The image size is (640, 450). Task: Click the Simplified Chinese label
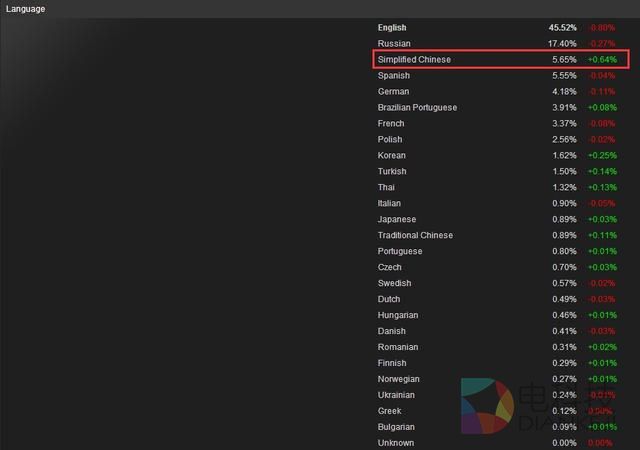(414, 60)
